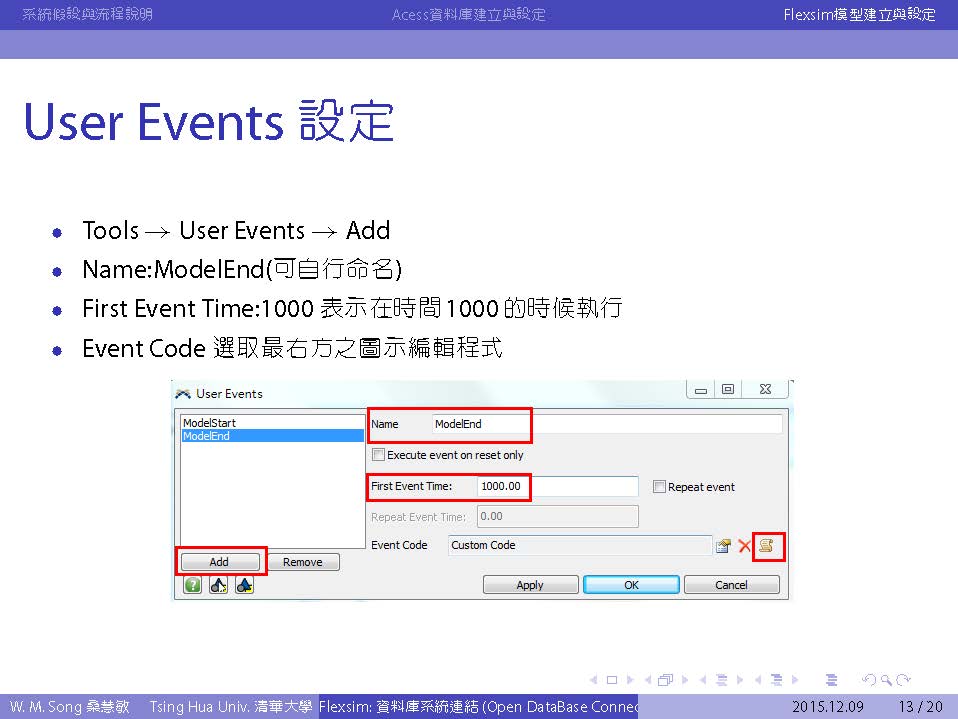Go to Flexsim模型建立與設定 section in header

tap(860, 14)
